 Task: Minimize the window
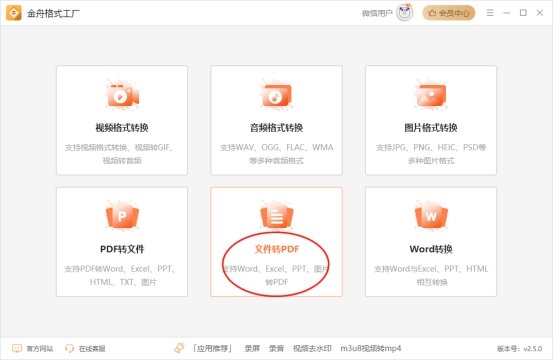[506, 13]
